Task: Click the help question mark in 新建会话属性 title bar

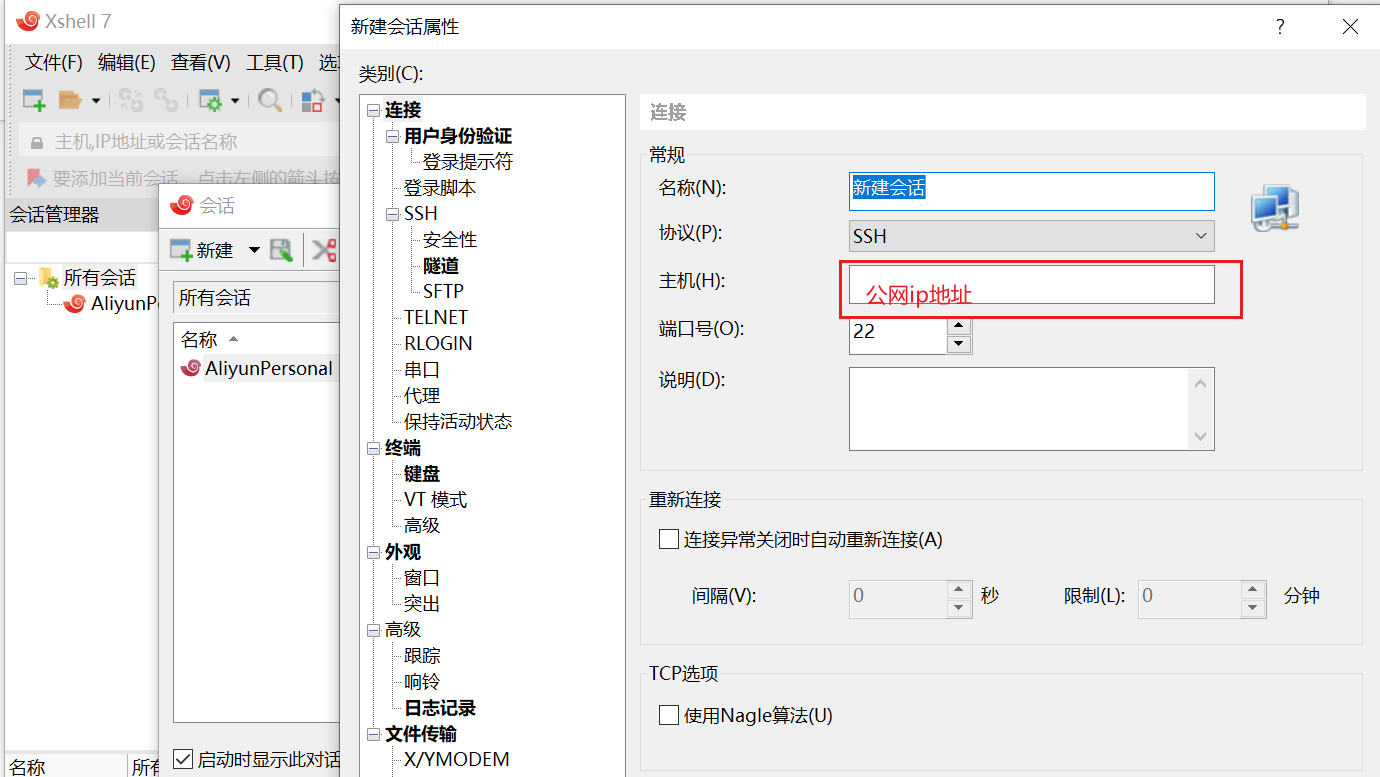Action: click(x=1280, y=27)
